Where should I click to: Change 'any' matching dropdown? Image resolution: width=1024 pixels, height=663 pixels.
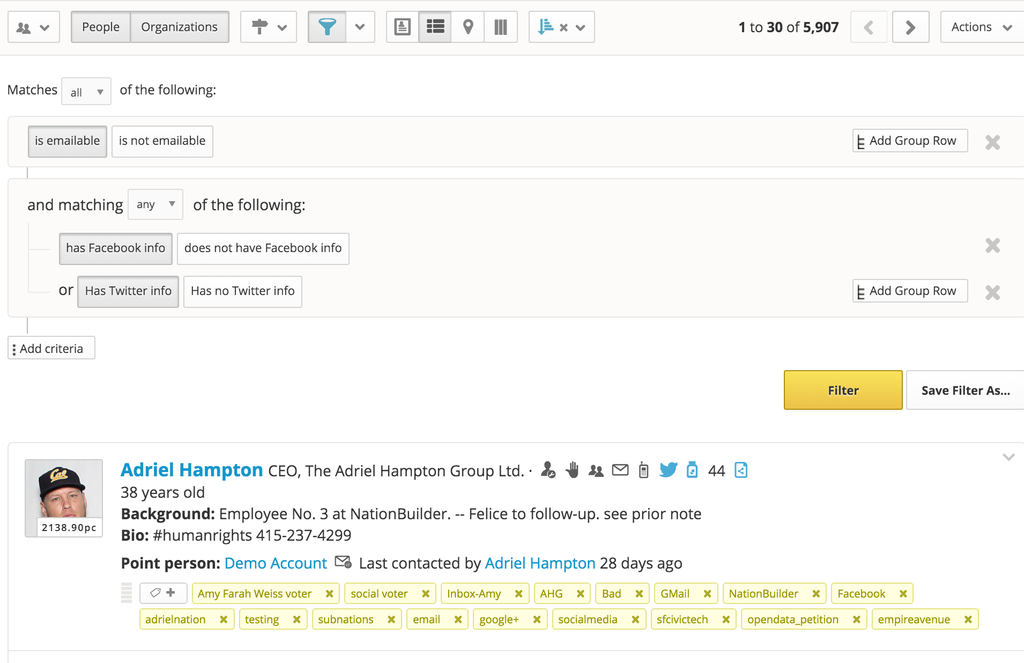point(155,204)
